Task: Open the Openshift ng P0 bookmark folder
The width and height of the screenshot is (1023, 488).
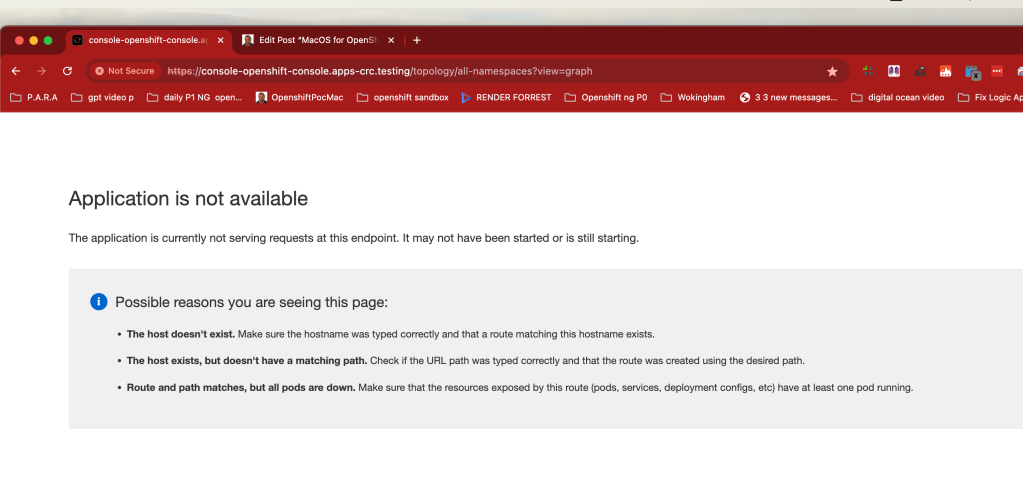Action: (605, 97)
